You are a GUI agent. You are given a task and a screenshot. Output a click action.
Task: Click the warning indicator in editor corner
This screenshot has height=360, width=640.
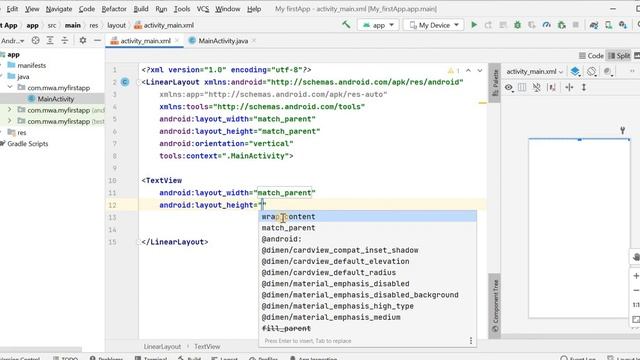coord(453,71)
